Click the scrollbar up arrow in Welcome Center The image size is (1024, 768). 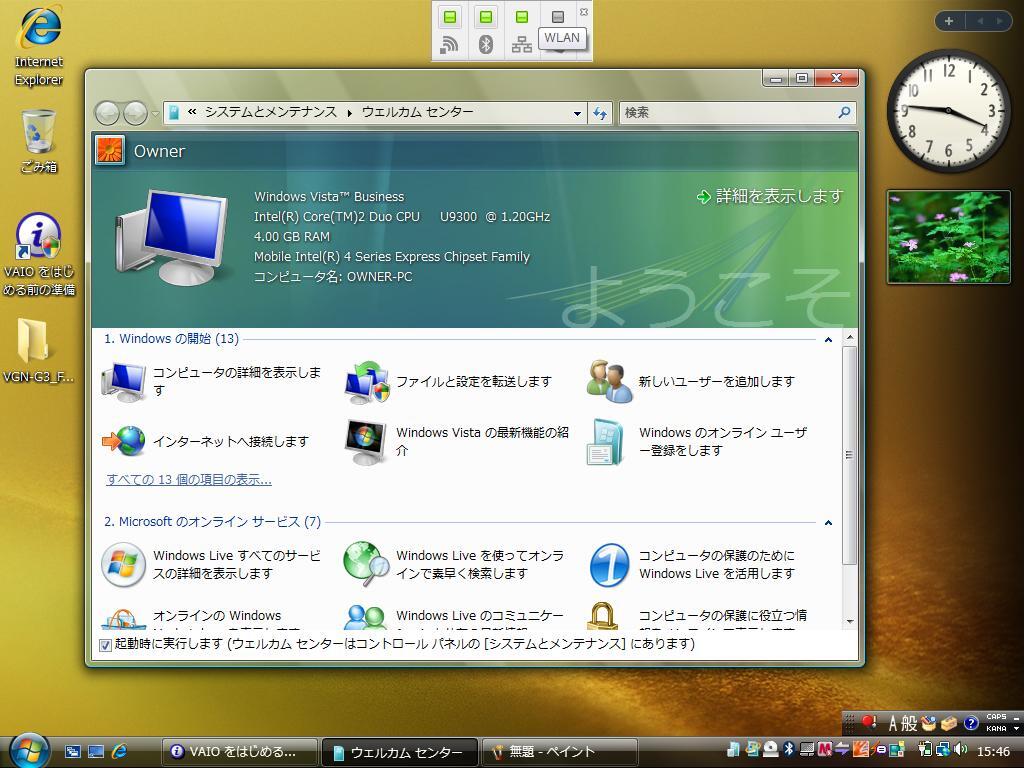(x=850, y=338)
